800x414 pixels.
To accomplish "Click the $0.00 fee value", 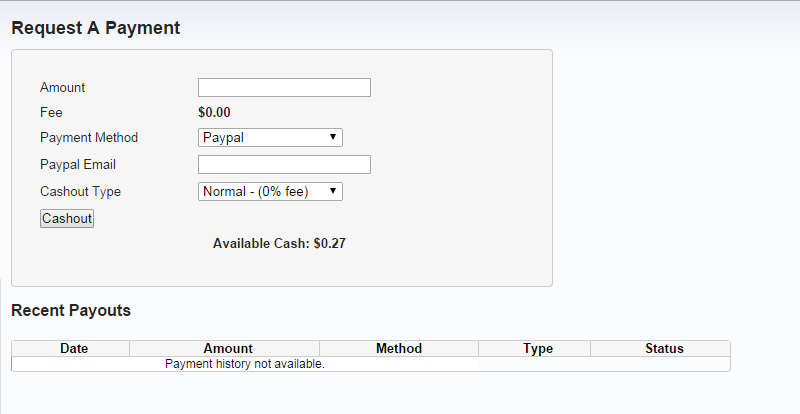I will [214, 113].
